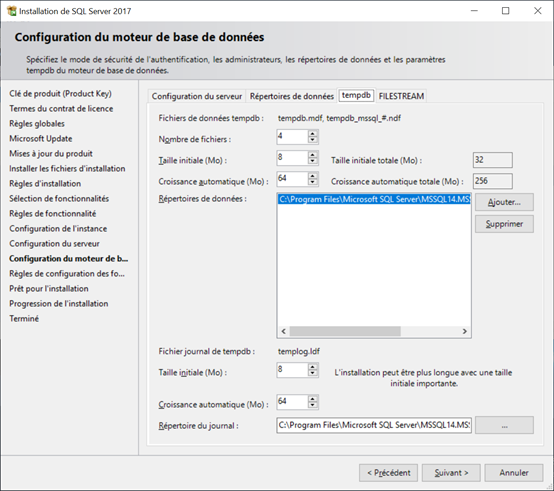This screenshot has height=491, width=554.
Task: Click the SQL Server installer title bar icon
Action: [12, 11]
